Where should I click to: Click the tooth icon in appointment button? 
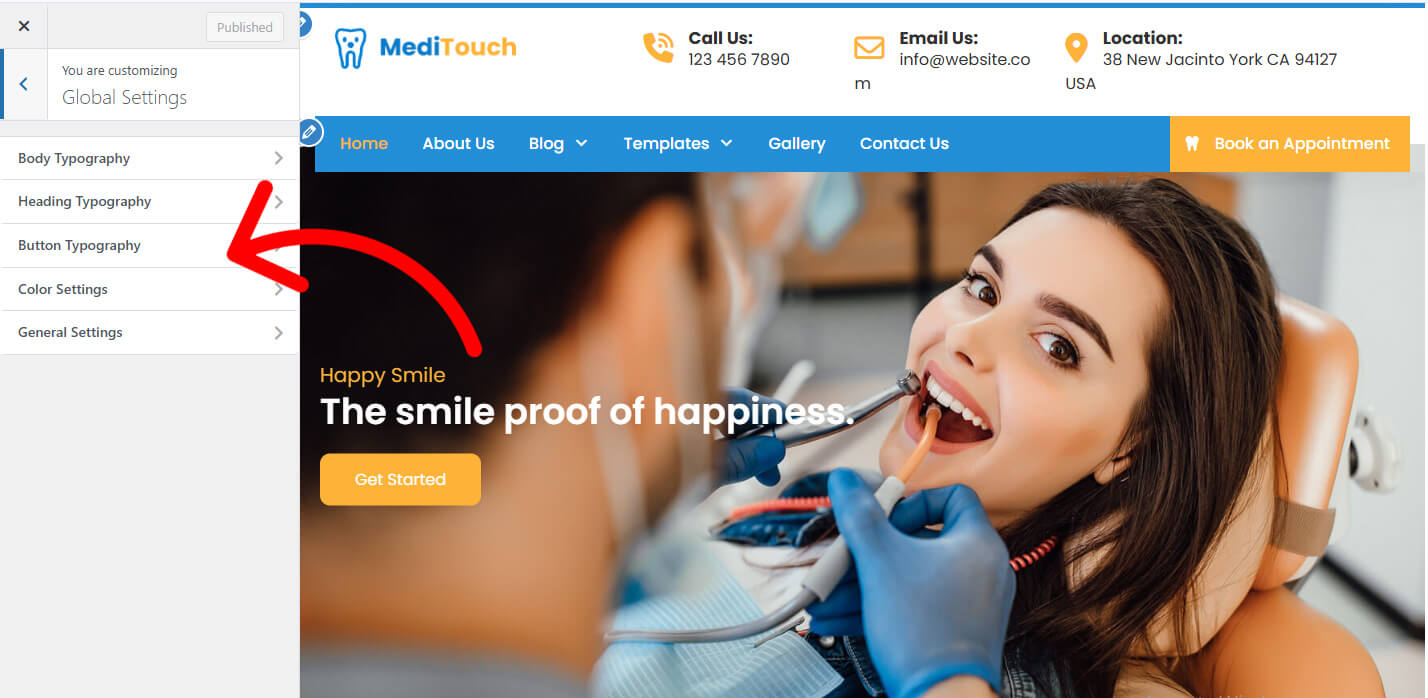click(1192, 144)
